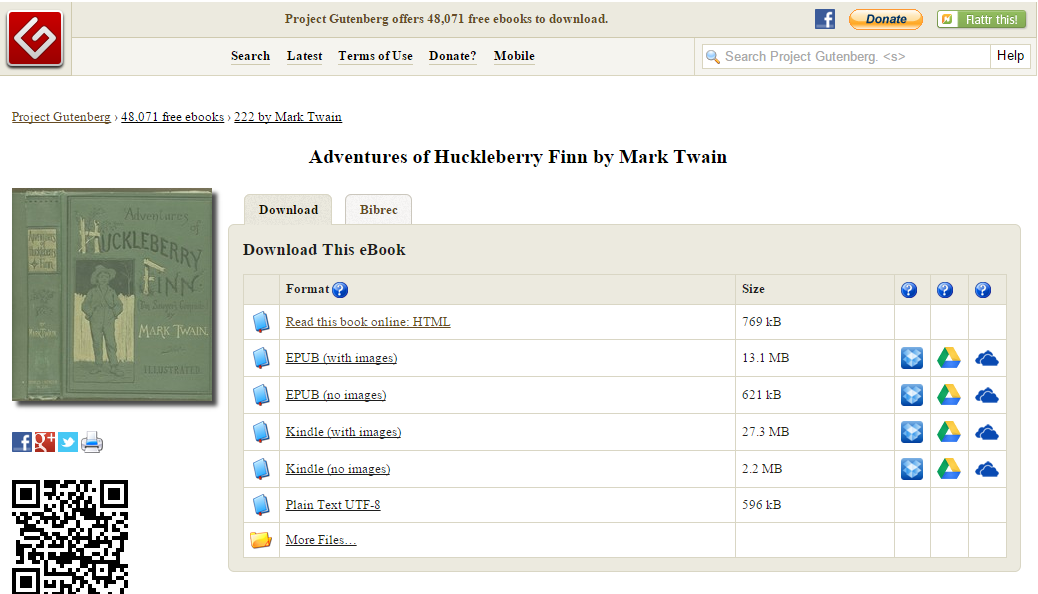Click the Help button next to search
This screenshot has width=1038, height=594.
tap(1010, 56)
